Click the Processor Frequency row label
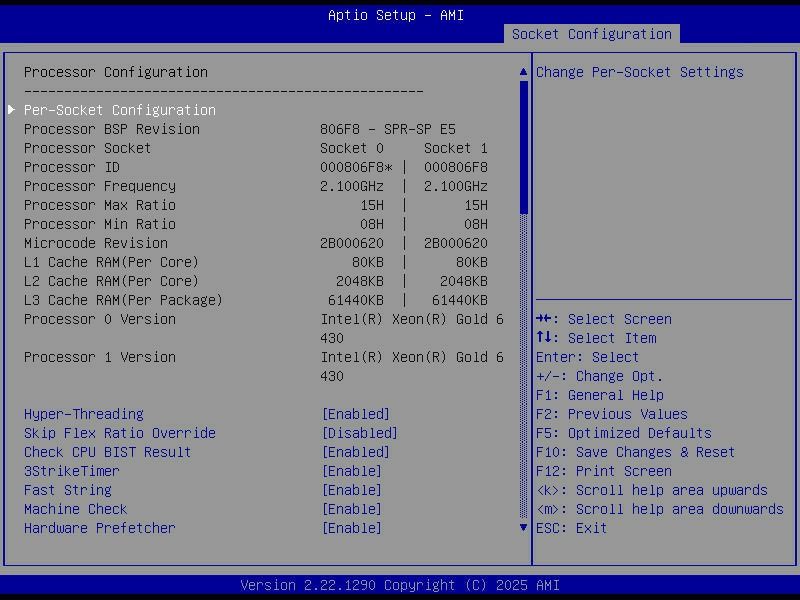Screen dimensions: 800x600 [99, 186]
